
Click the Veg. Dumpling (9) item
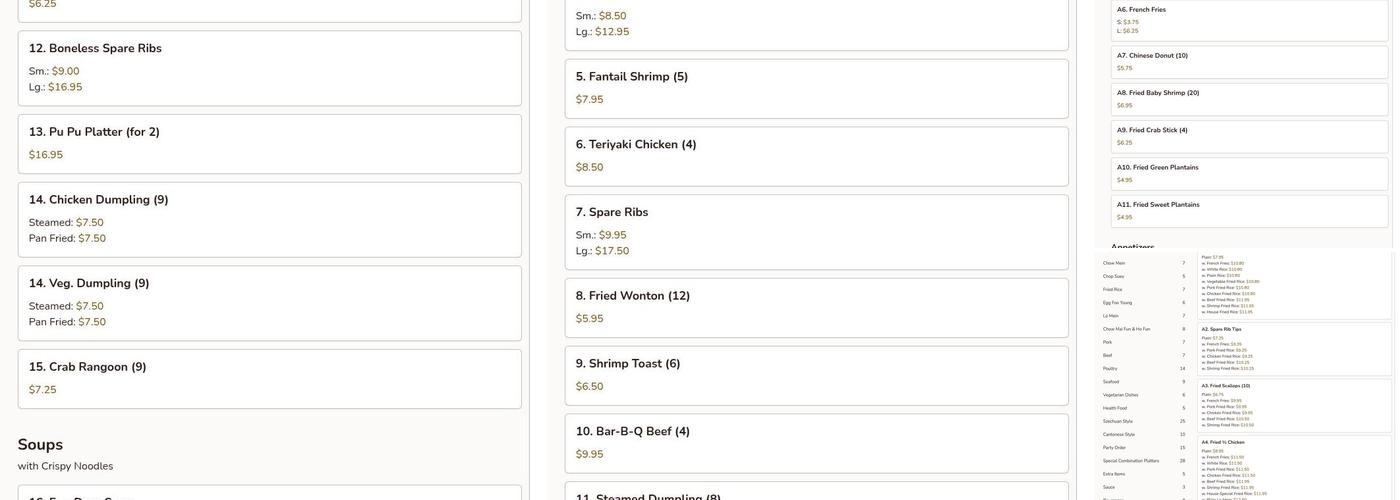pos(269,303)
